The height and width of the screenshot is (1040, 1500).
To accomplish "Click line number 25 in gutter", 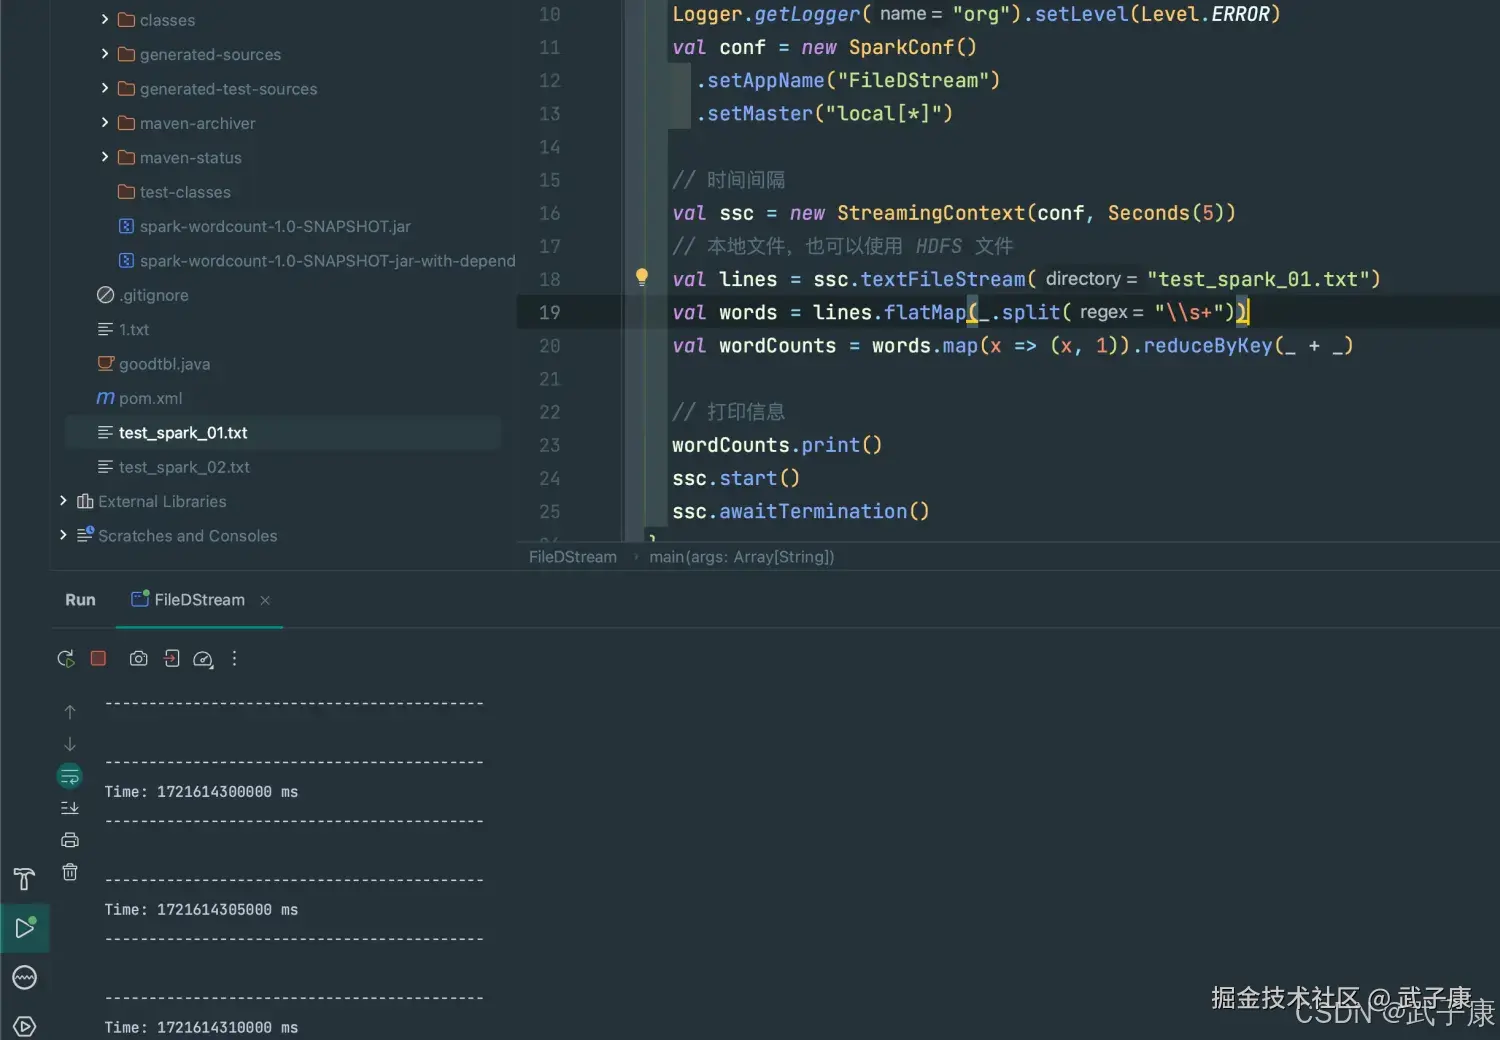I will click(549, 511).
